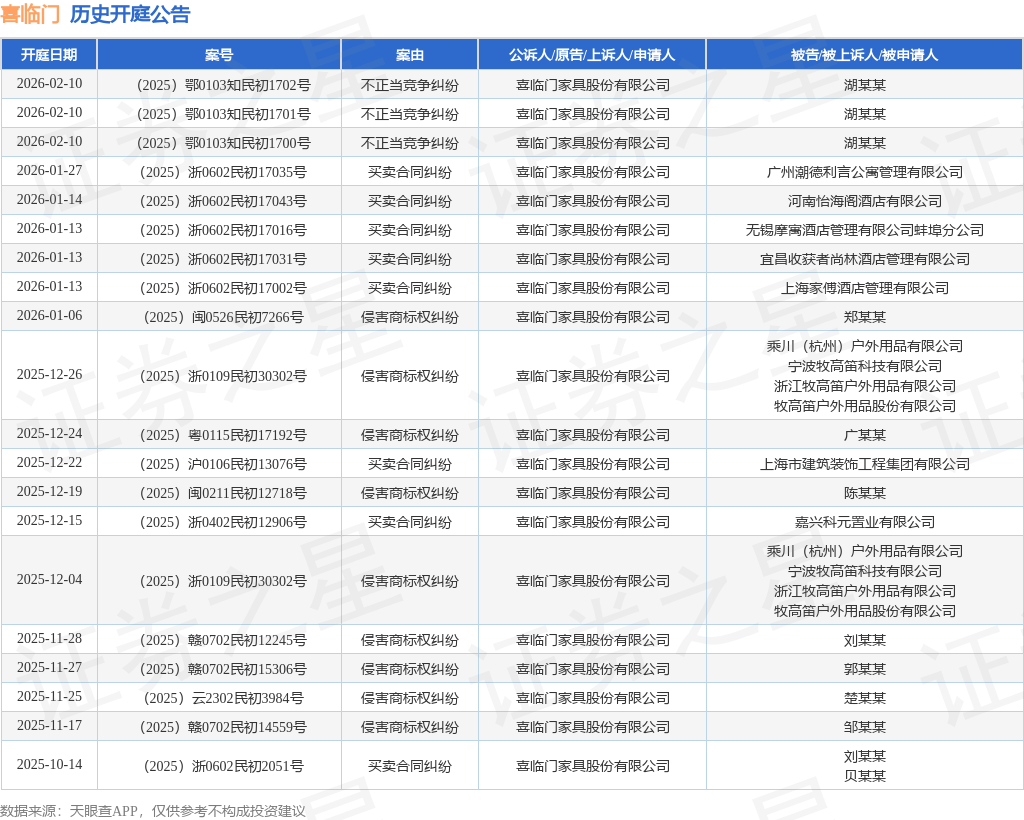
Task: Click defendant 河南怡海阁酒店有限公司
Action: click(865, 201)
